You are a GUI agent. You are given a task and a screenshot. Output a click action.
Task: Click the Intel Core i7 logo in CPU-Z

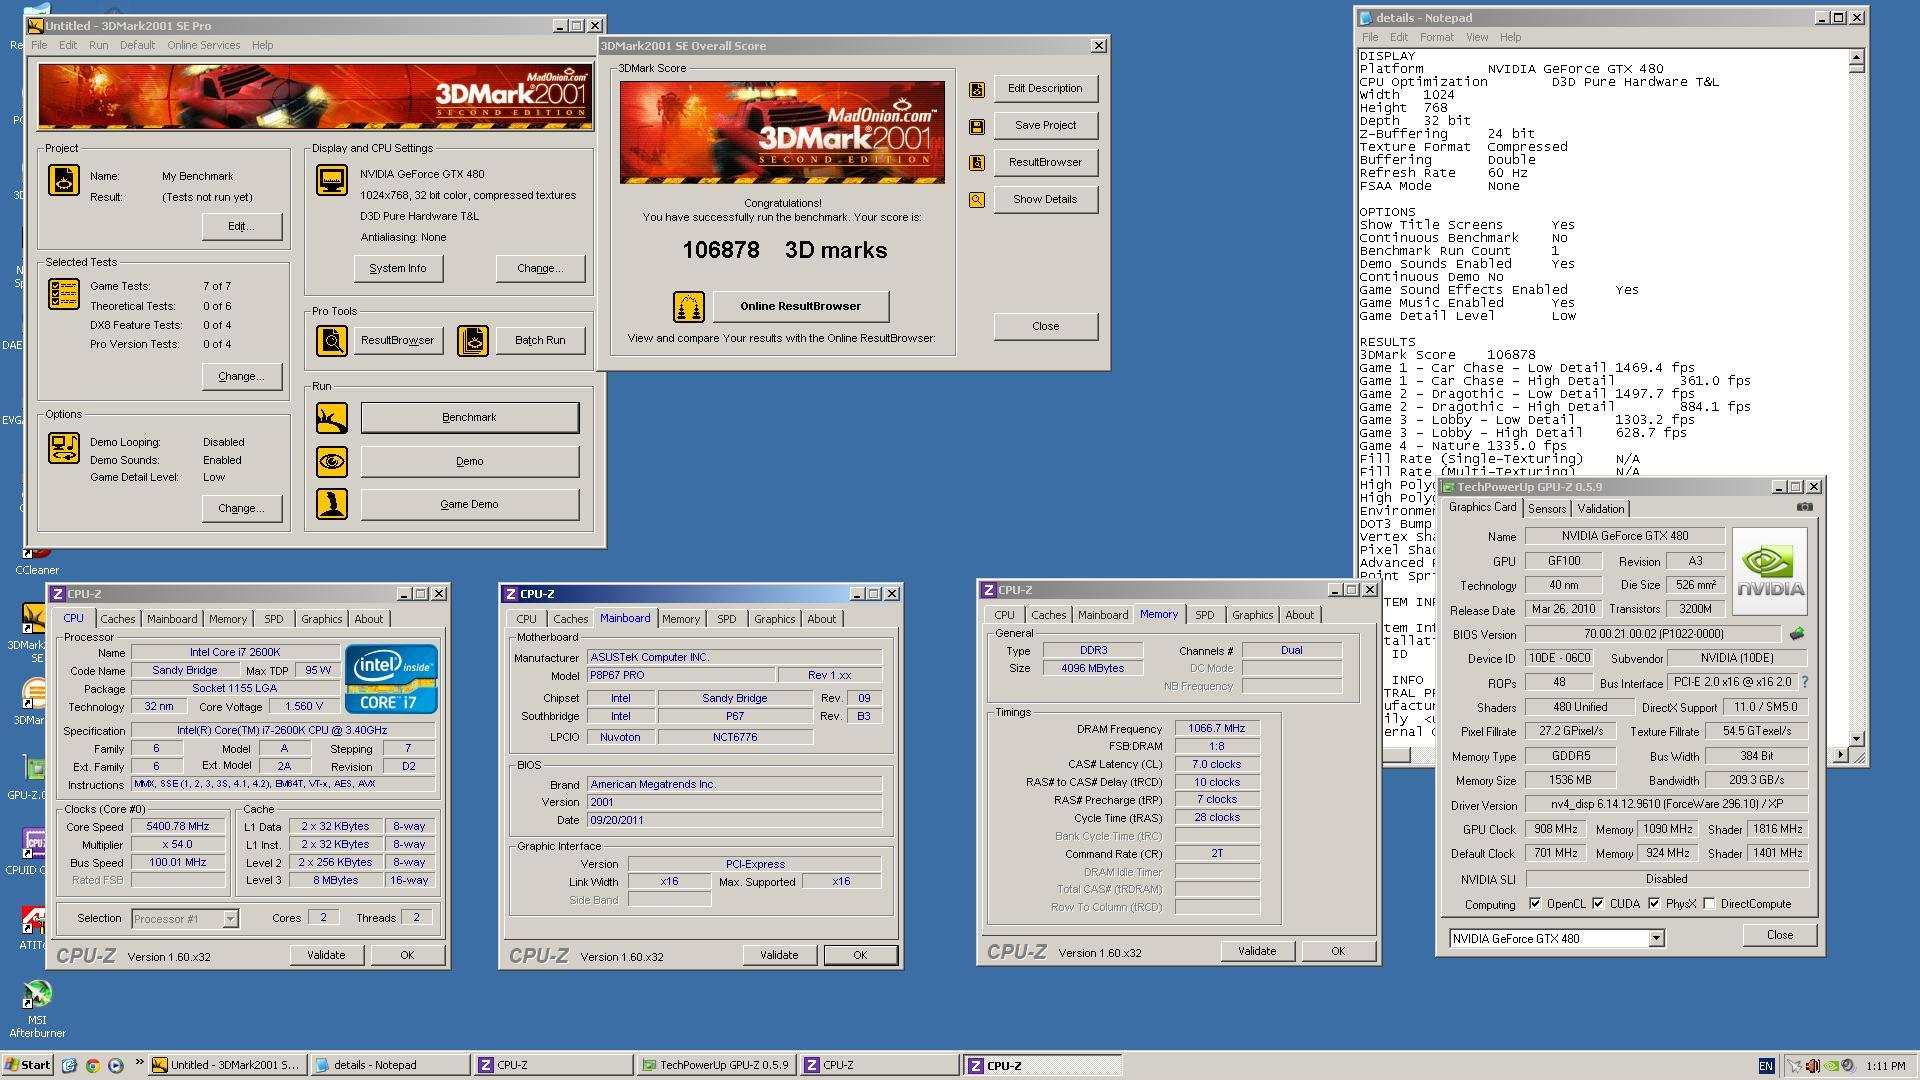pyautogui.click(x=391, y=678)
